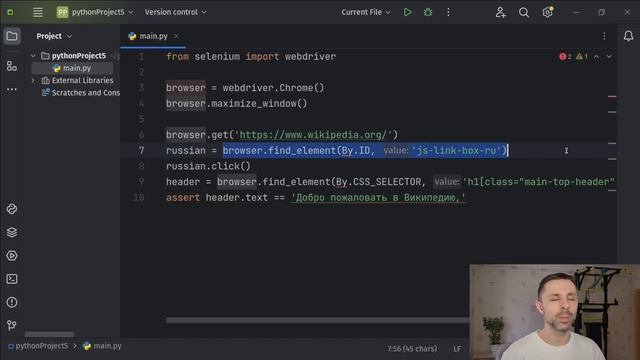The height and width of the screenshot is (360, 640).
Task: Show more tool windows ellipsis
Action: tap(12, 89)
